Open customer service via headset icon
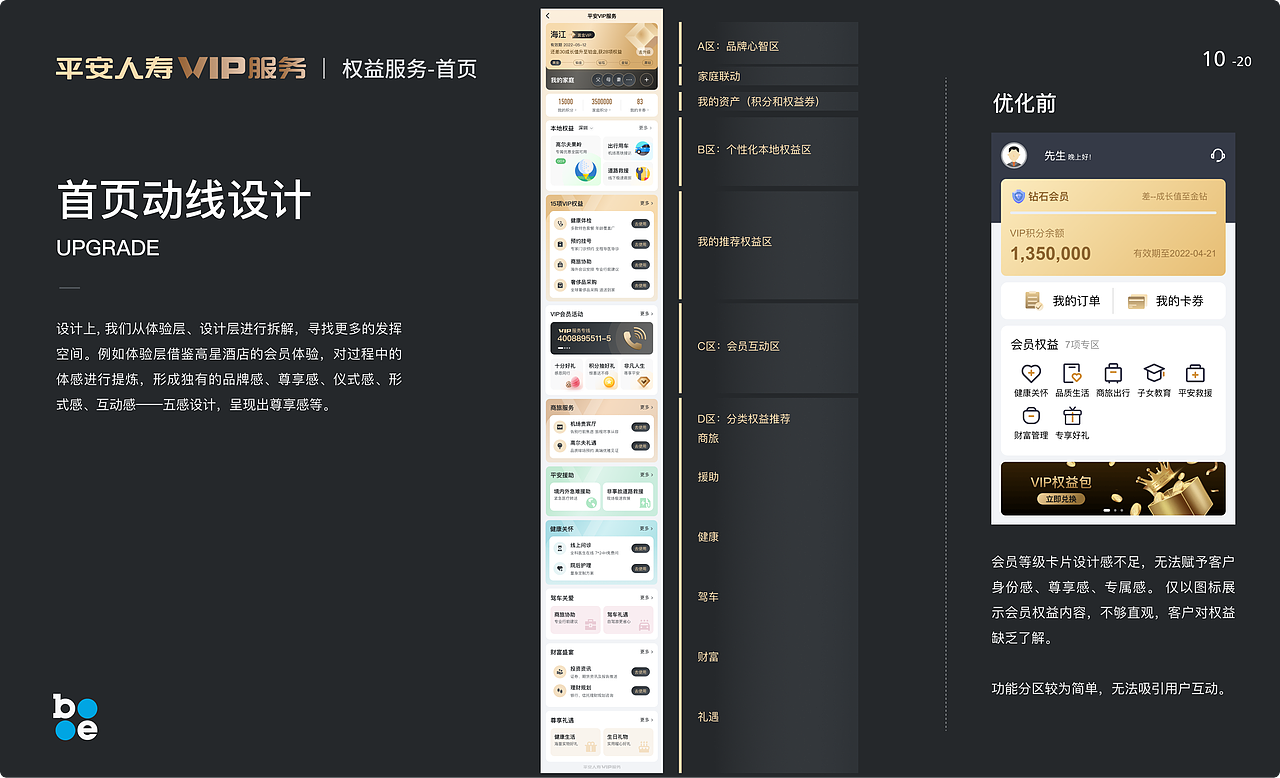The width and height of the screenshot is (1280, 778). [1217, 155]
